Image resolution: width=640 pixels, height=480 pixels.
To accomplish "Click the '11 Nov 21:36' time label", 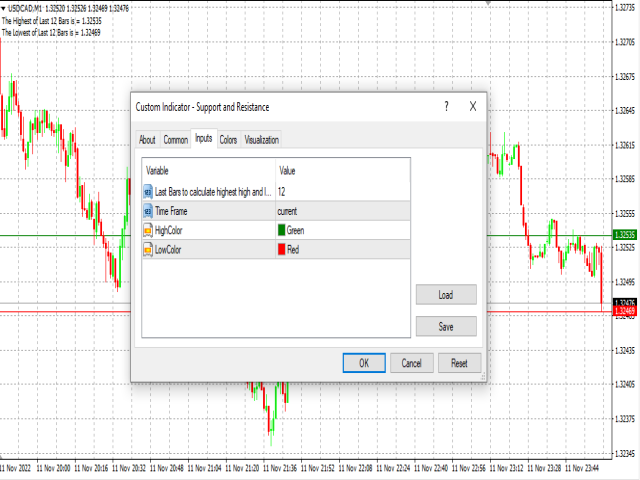I will coord(280,468).
